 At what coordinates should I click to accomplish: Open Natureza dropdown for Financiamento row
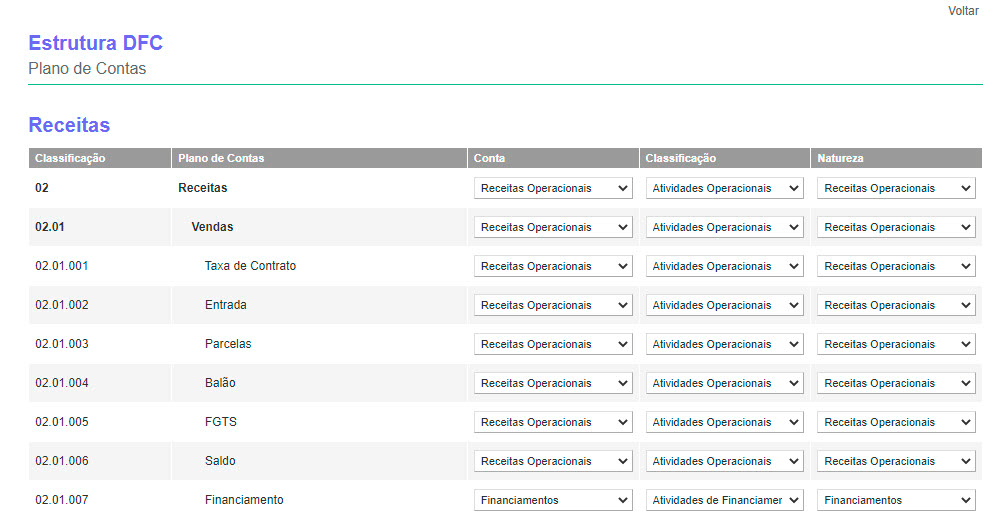point(896,500)
